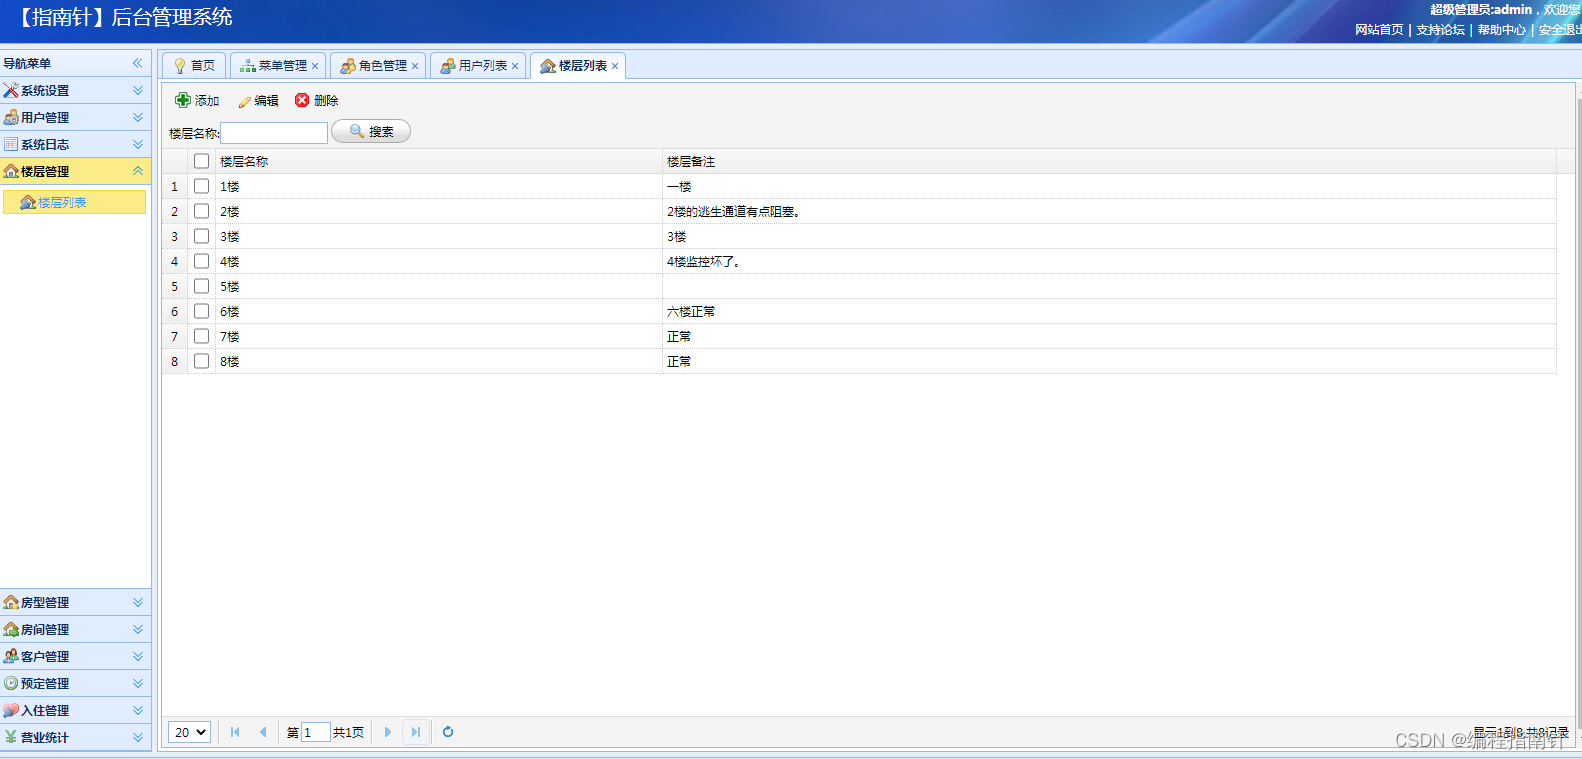Image resolution: width=1582 pixels, height=759 pixels.
Task: Expand the 预定管理 accordion chevron
Action: (x=138, y=683)
